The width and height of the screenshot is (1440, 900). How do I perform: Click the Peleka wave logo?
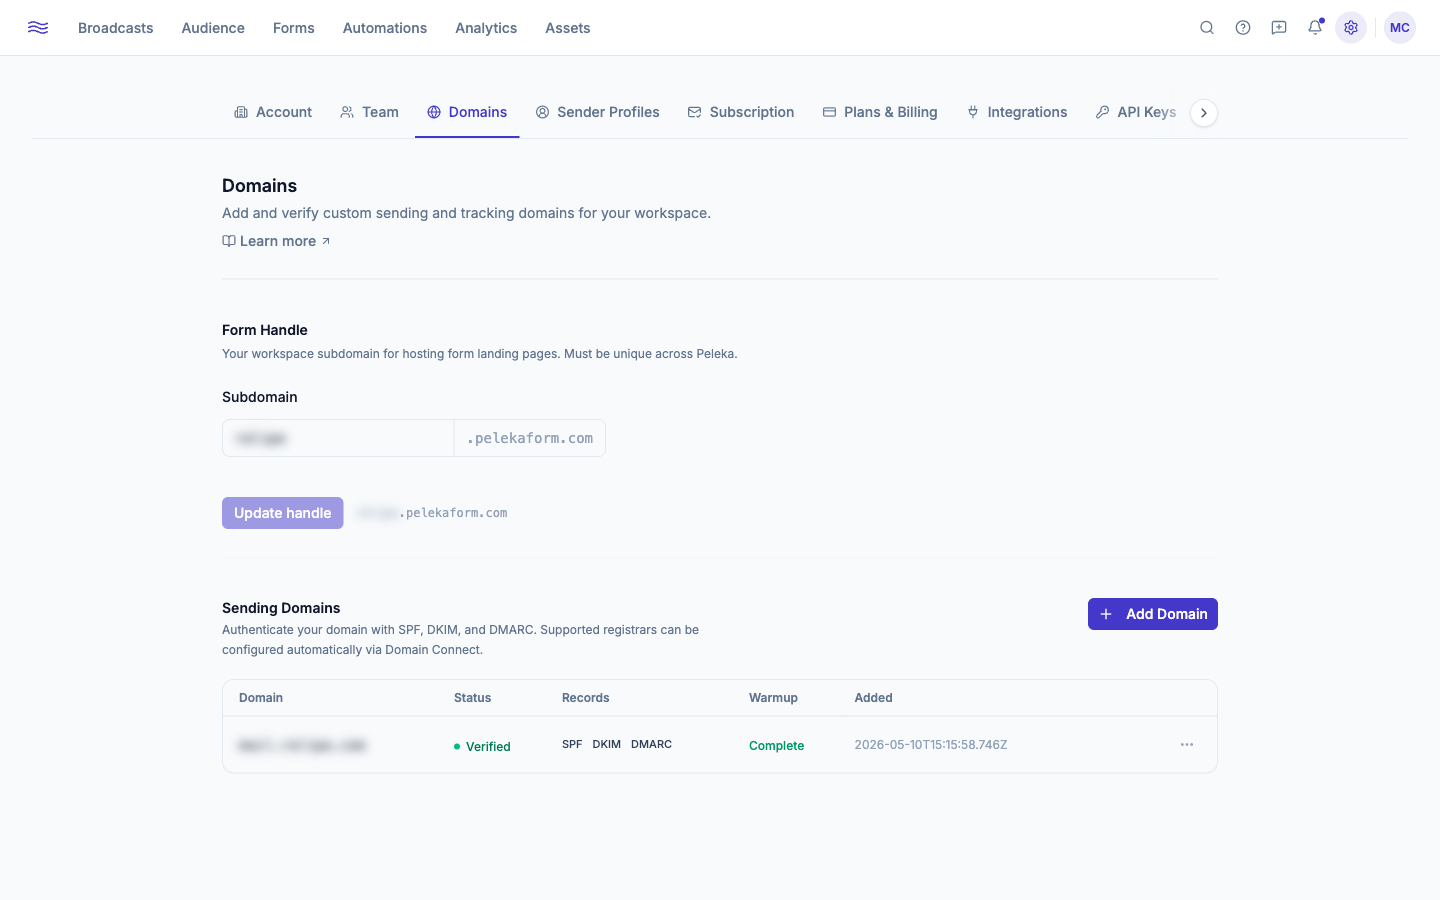coord(38,28)
